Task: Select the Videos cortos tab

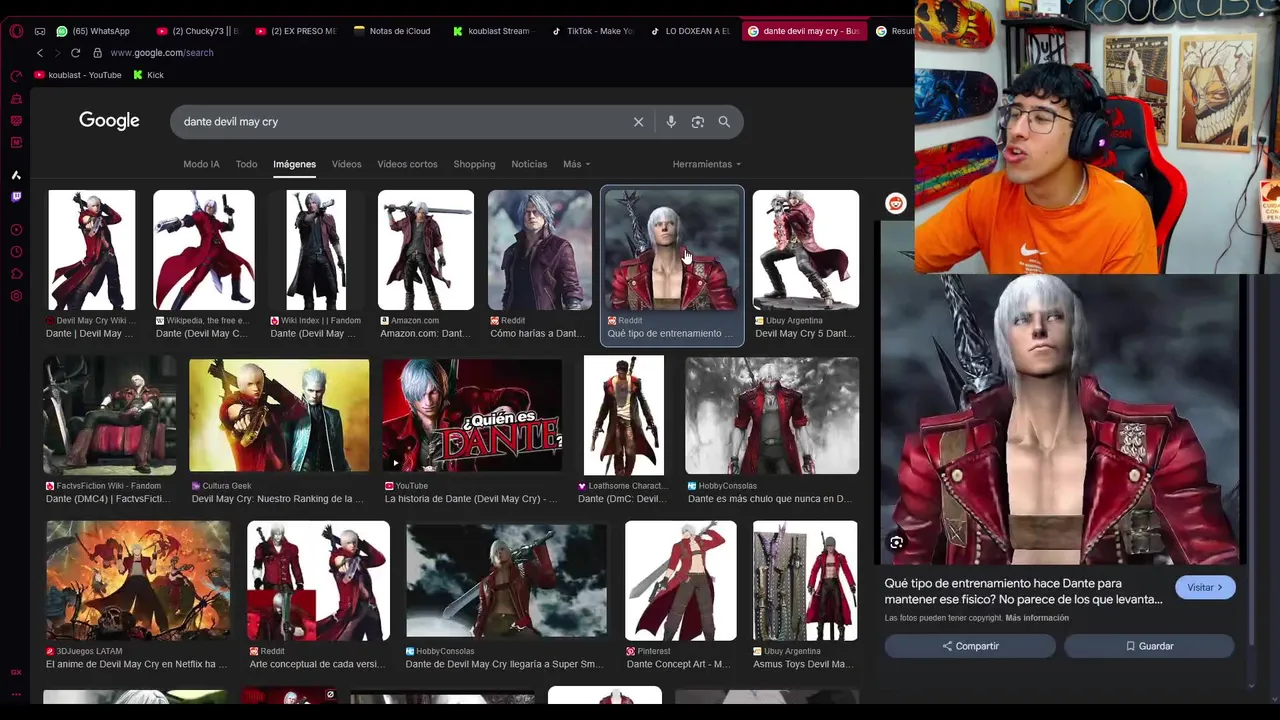Action: click(x=407, y=164)
